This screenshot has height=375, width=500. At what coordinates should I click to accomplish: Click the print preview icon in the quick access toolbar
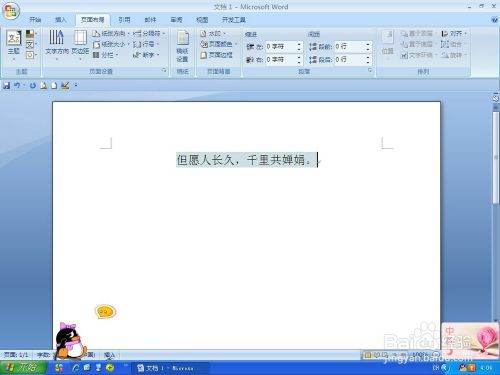[43, 86]
